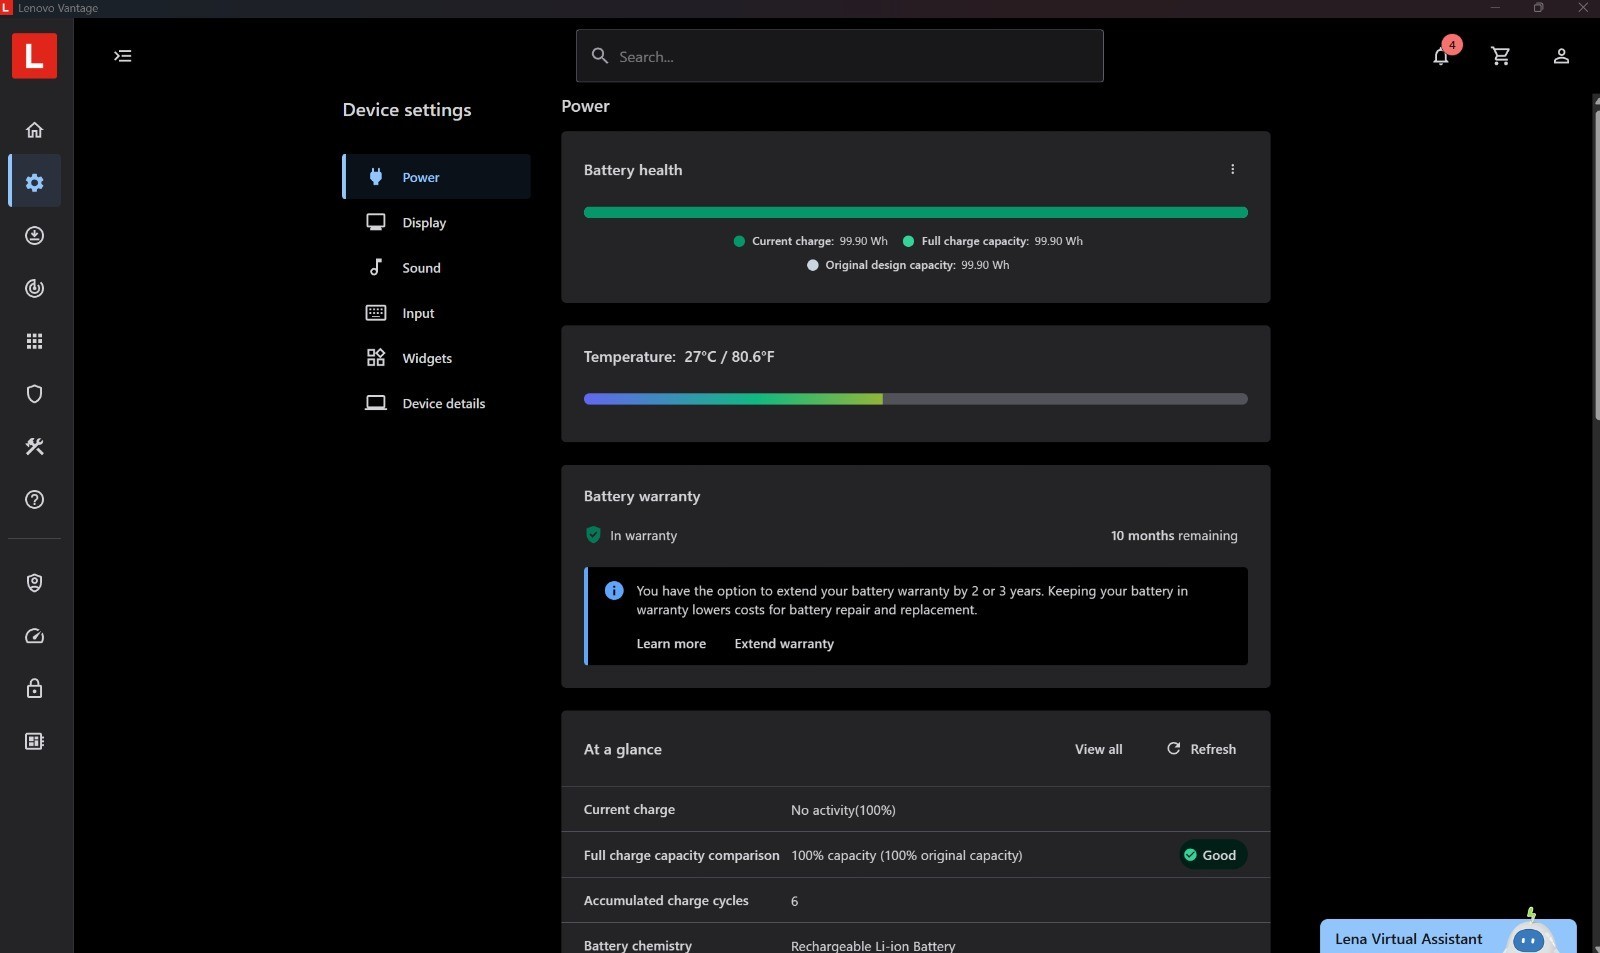Viewport: 1600px width, 953px height.
Task: Select the Widgets settings tab
Action: (x=437, y=358)
